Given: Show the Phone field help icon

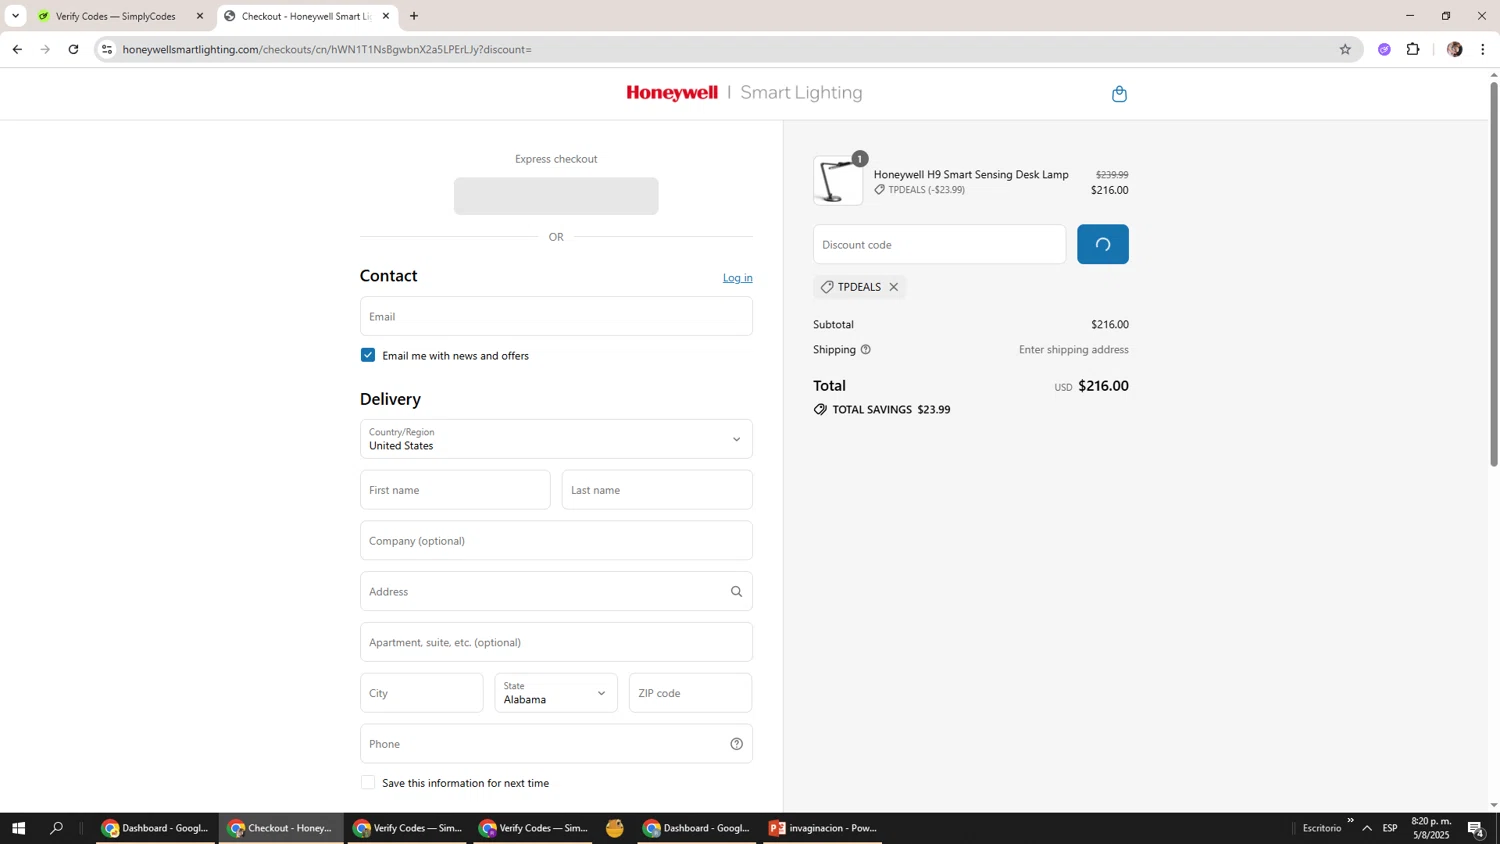Looking at the screenshot, I should 736,744.
